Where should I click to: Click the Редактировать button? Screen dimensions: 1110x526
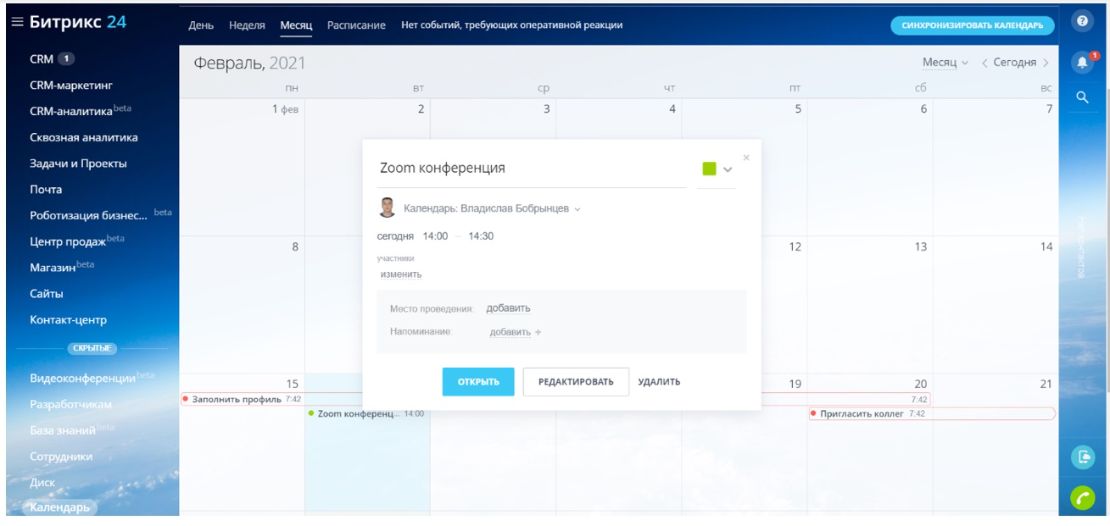click(x=576, y=382)
